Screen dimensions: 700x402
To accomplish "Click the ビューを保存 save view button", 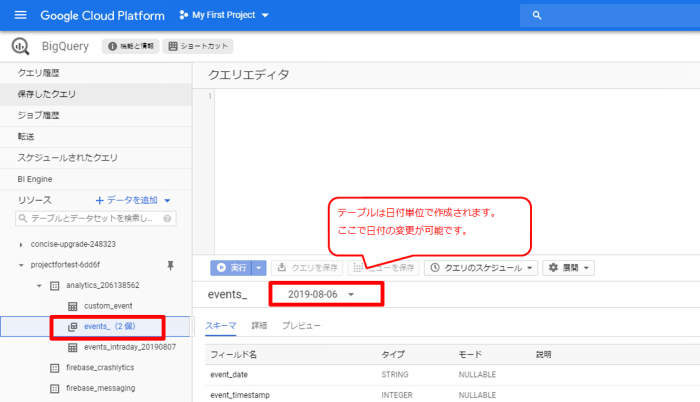I will [383, 268].
